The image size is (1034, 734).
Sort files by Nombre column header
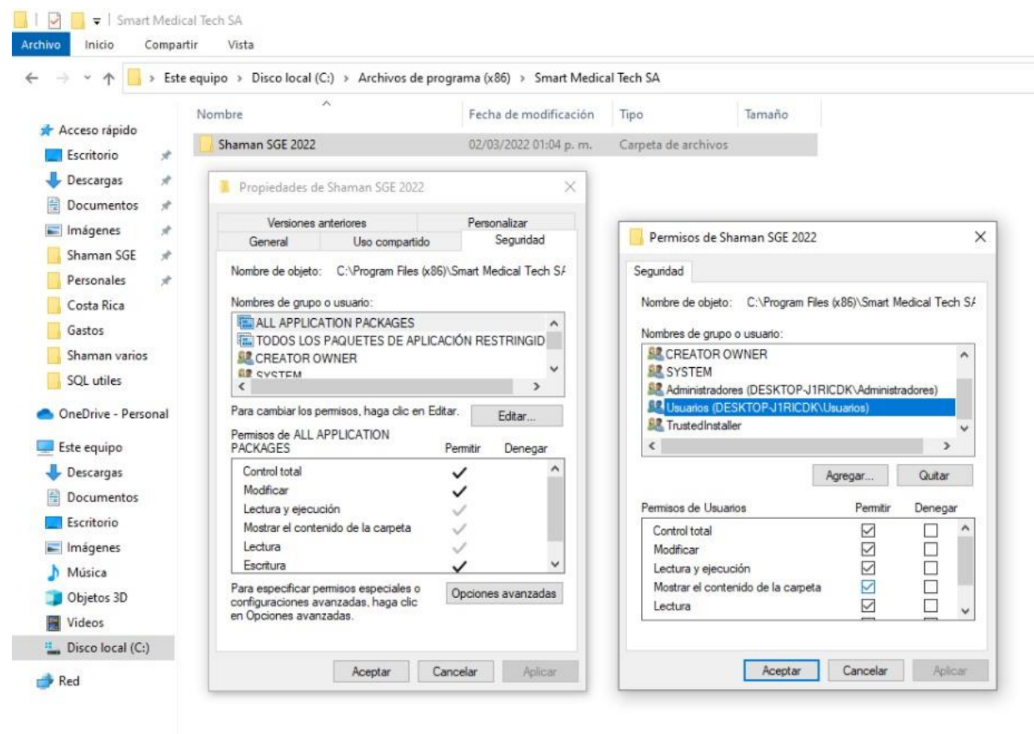220,114
